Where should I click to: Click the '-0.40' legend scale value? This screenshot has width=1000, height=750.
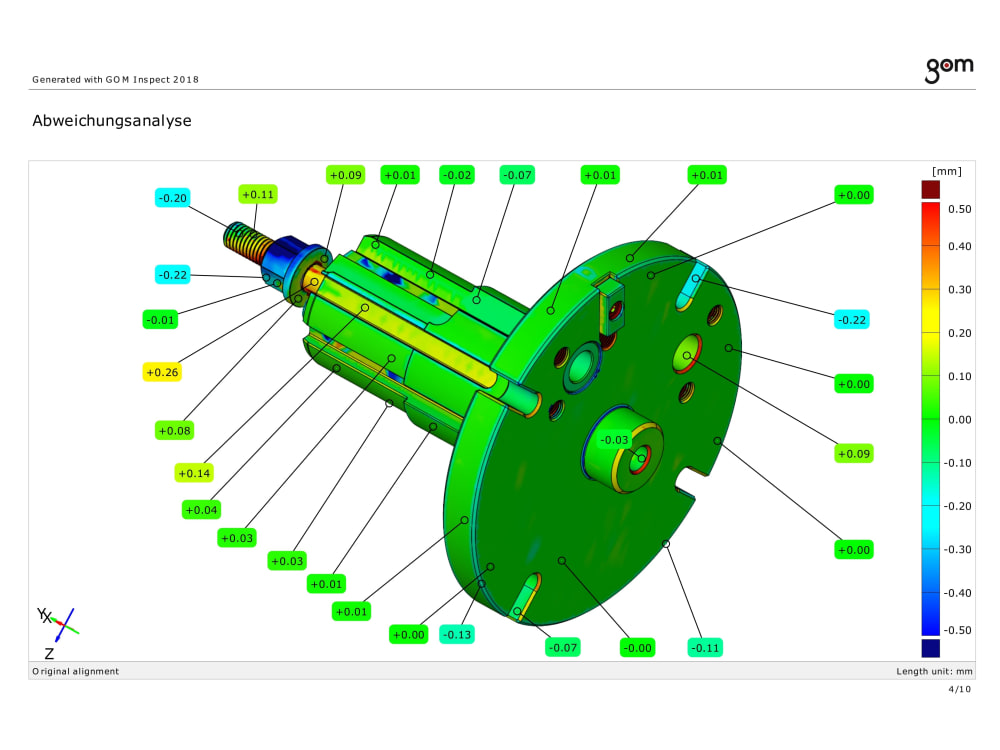[x=957, y=593]
